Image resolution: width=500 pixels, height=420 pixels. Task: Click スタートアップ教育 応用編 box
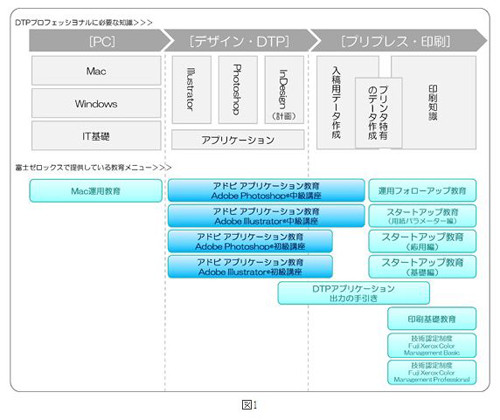[x=422, y=241]
